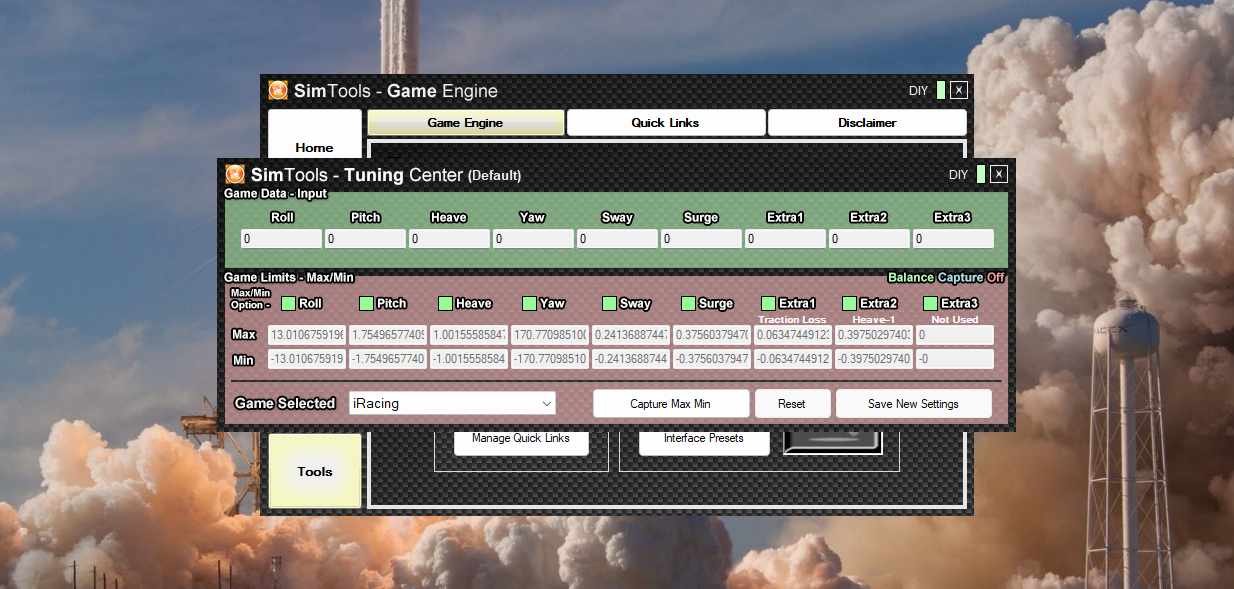Click the Pitch game data input field
The image size is (1234, 589).
(x=366, y=240)
